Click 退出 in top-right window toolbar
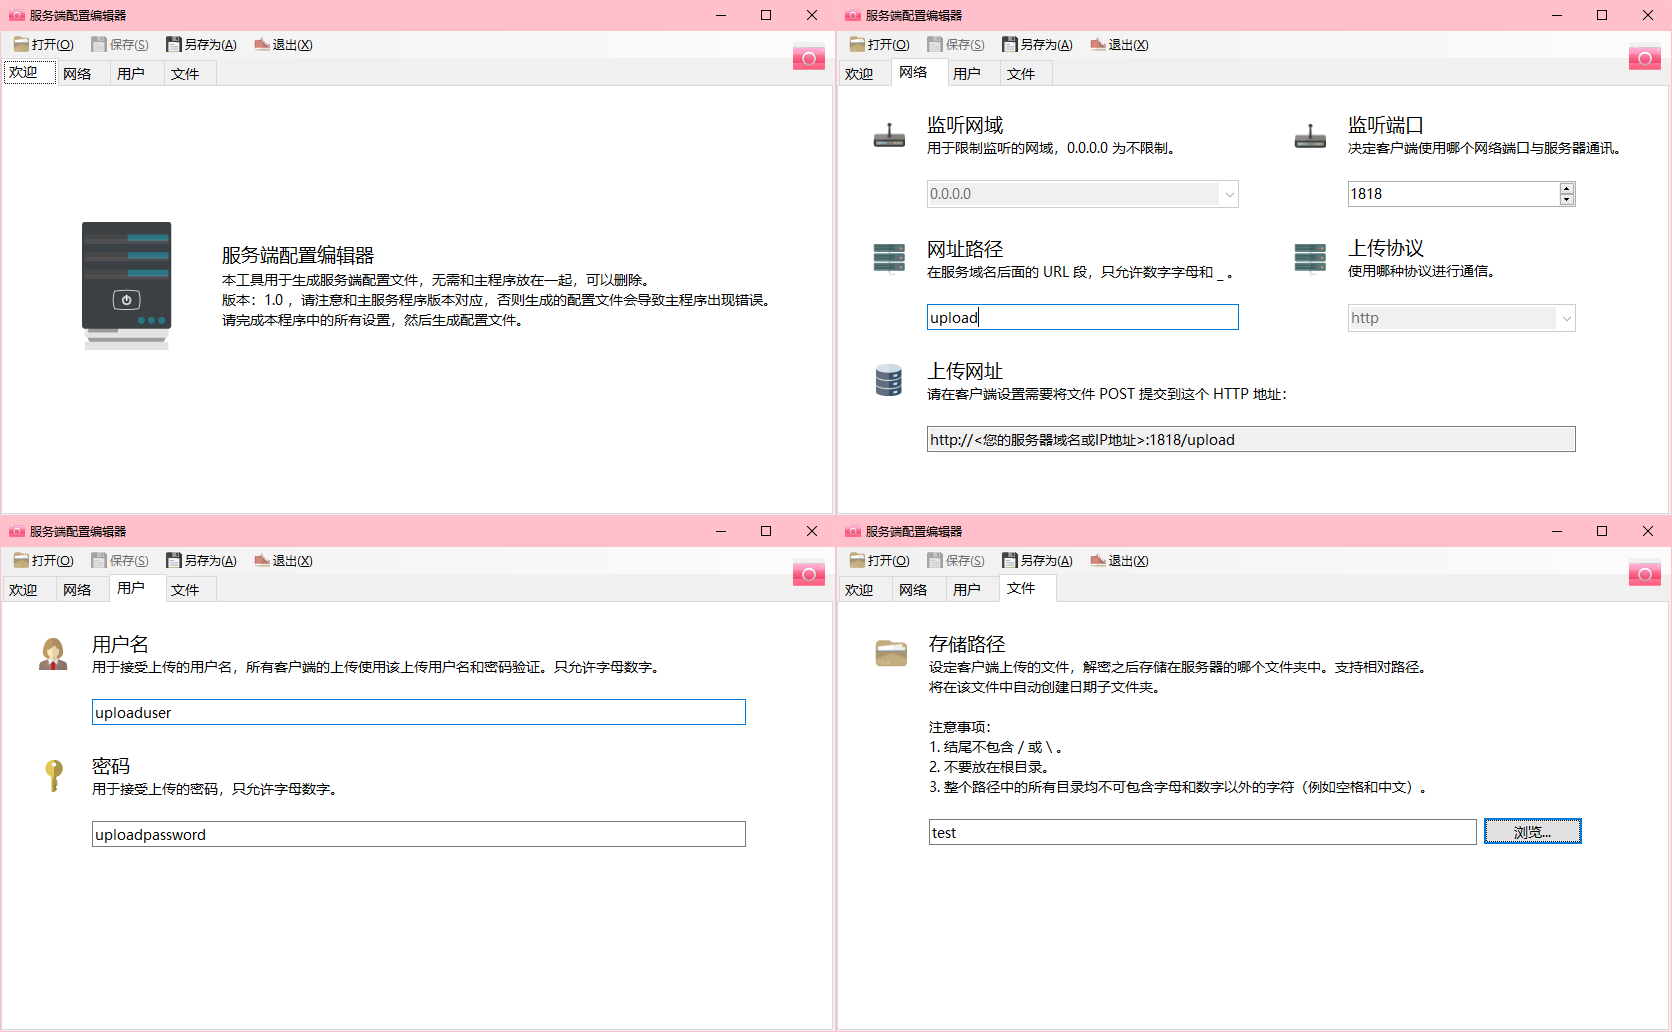1672x1032 pixels. 1119,45
